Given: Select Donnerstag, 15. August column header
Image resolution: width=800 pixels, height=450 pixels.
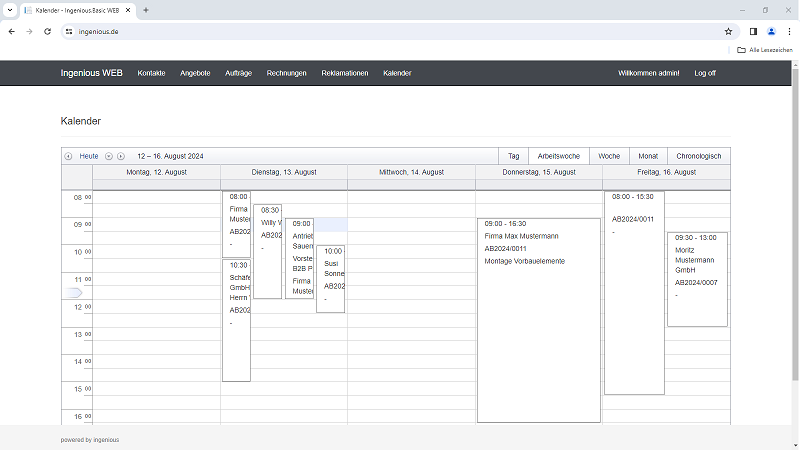Looking at the screenshot, I should pos(539,172).
